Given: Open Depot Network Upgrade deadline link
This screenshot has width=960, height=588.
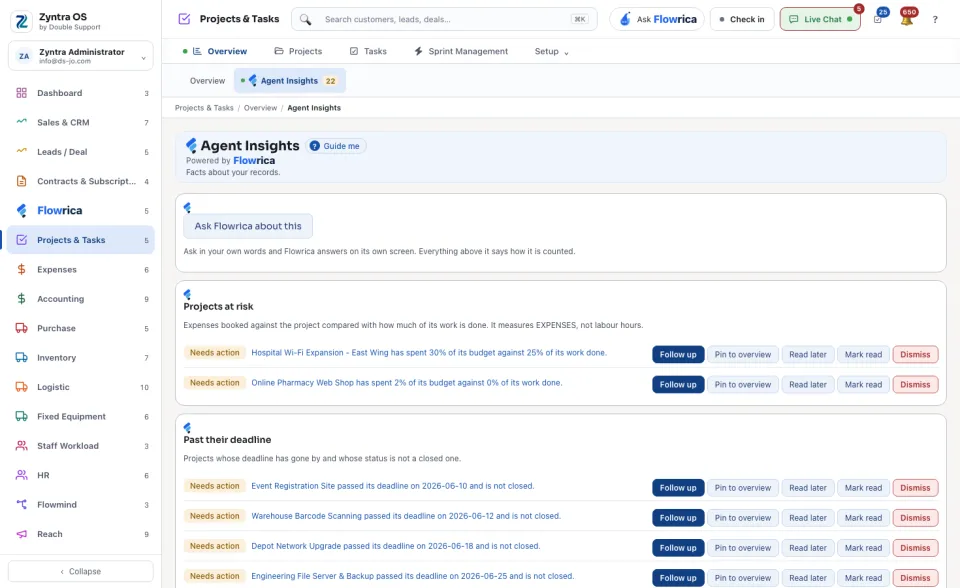Looking at the screenshot, I should tap(396, 546).
